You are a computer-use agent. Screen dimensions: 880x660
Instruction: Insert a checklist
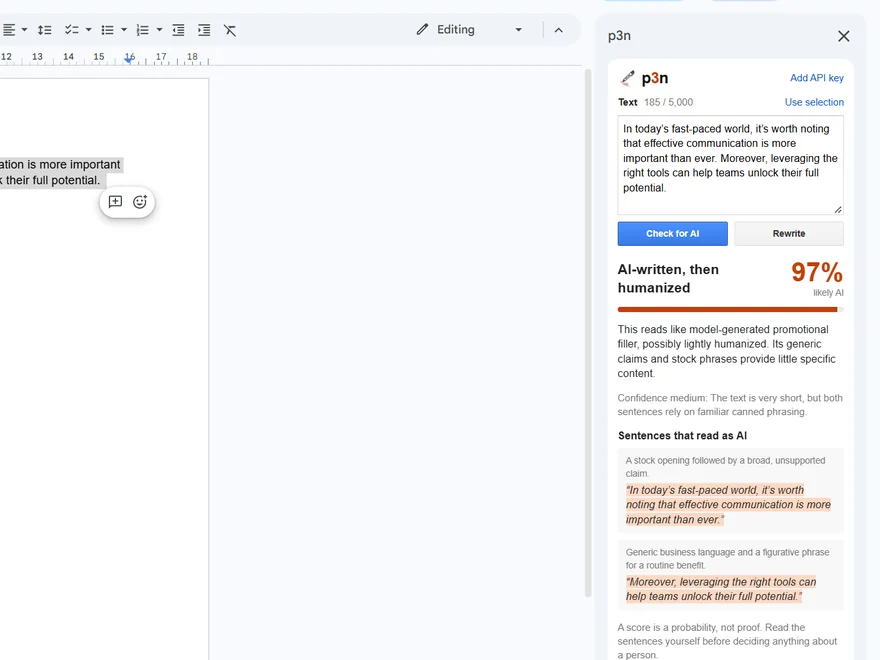[x=71, y=30]
